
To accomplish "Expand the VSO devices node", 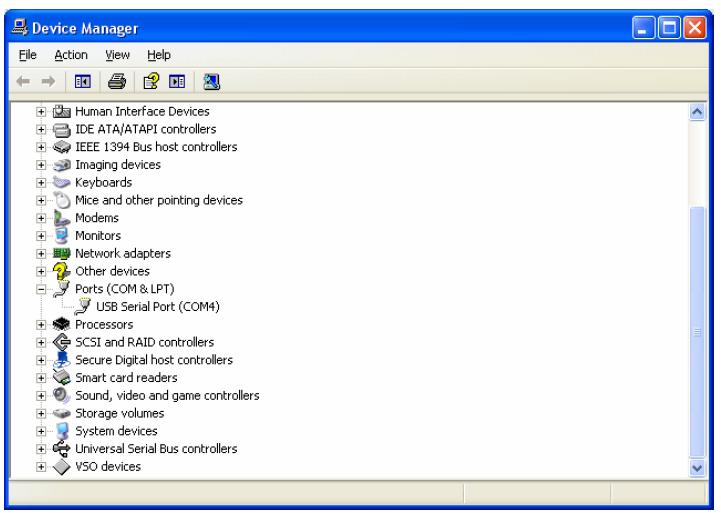I will 42,467.
